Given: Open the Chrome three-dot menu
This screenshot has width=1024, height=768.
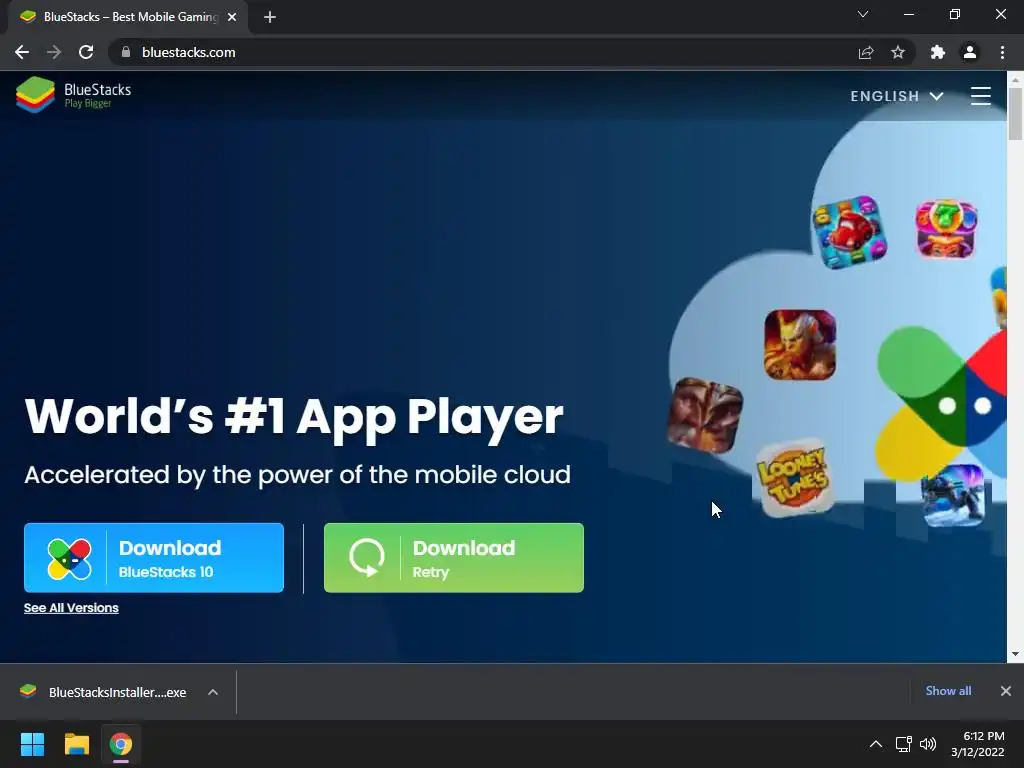Looking at the screenshot, I should coord(1002,52).
